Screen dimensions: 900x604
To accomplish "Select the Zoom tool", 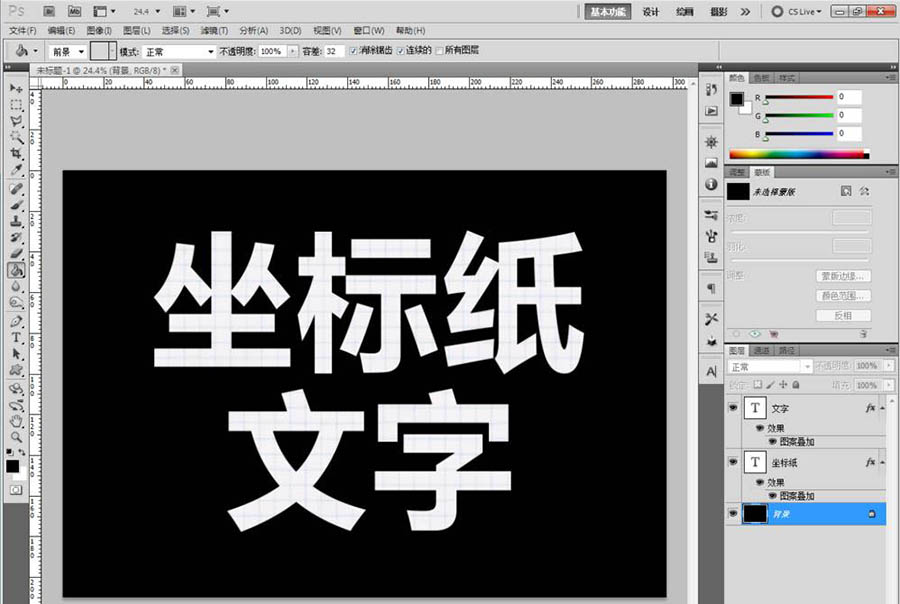I will 14,435.
